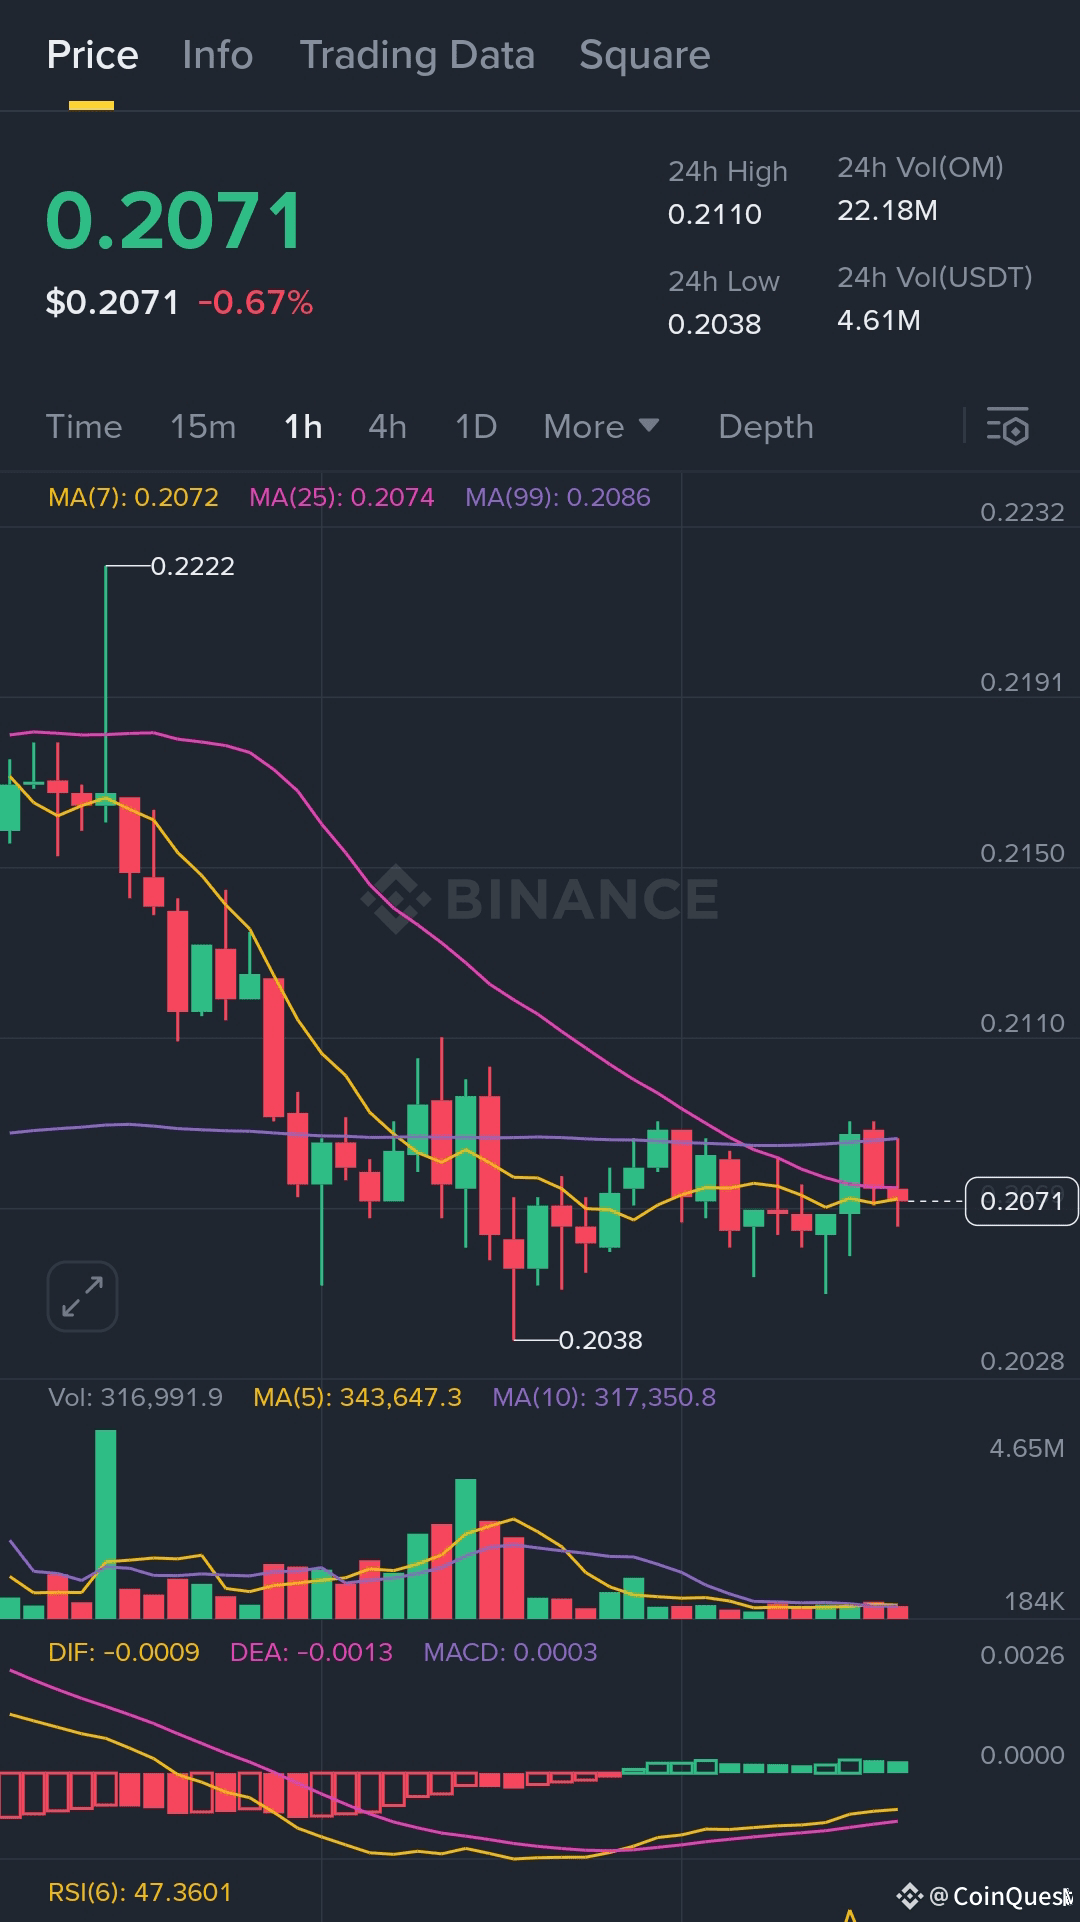The height and width of the screenshot is (1922, 1080).
Task: Select the Price tab
Action: (92, 56)
